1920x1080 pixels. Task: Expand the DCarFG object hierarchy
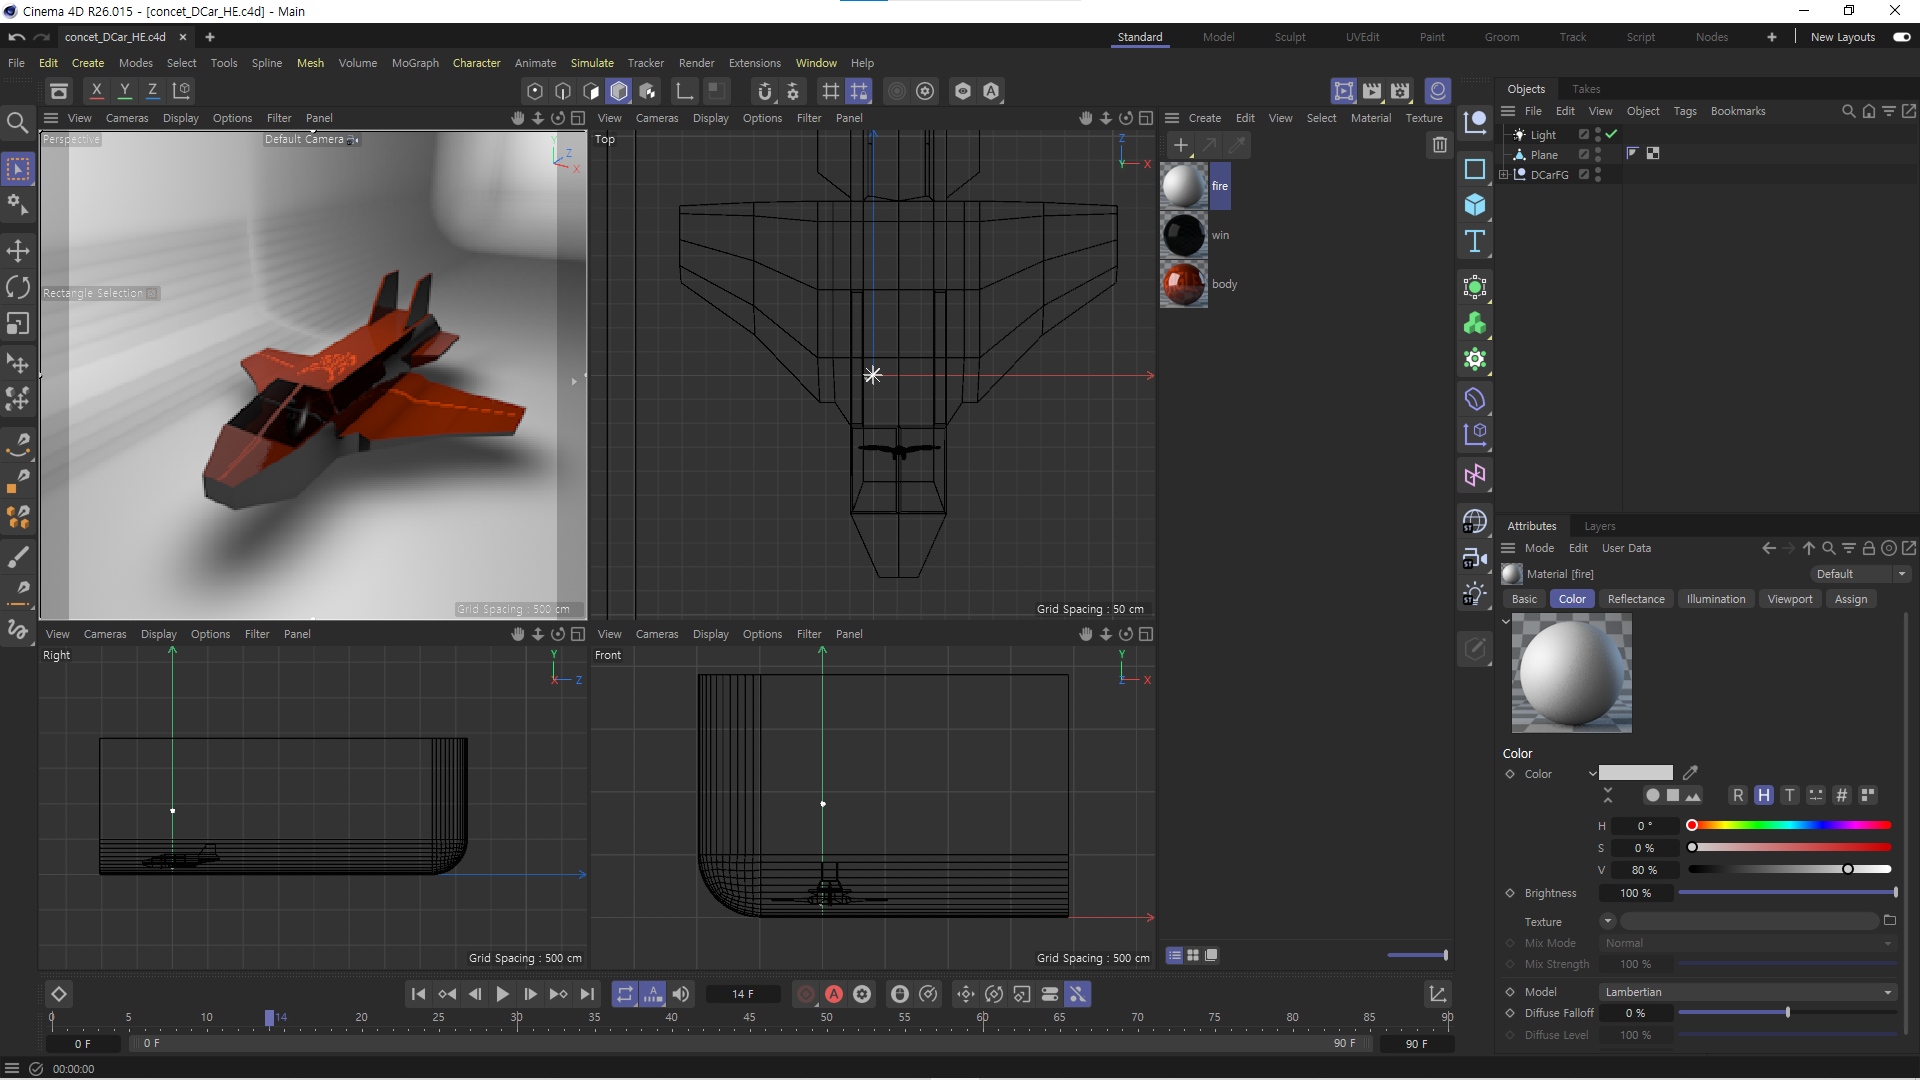pos(1504,174)
